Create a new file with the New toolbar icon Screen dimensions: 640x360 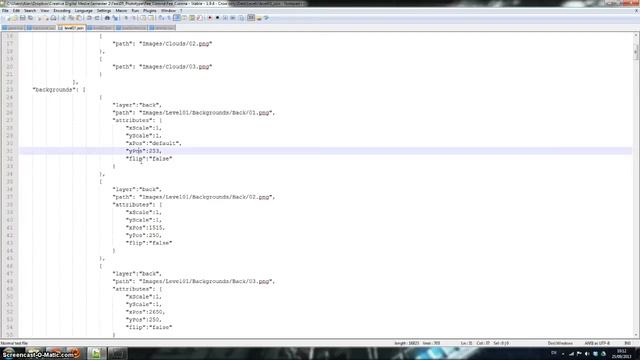pos(7,18)
